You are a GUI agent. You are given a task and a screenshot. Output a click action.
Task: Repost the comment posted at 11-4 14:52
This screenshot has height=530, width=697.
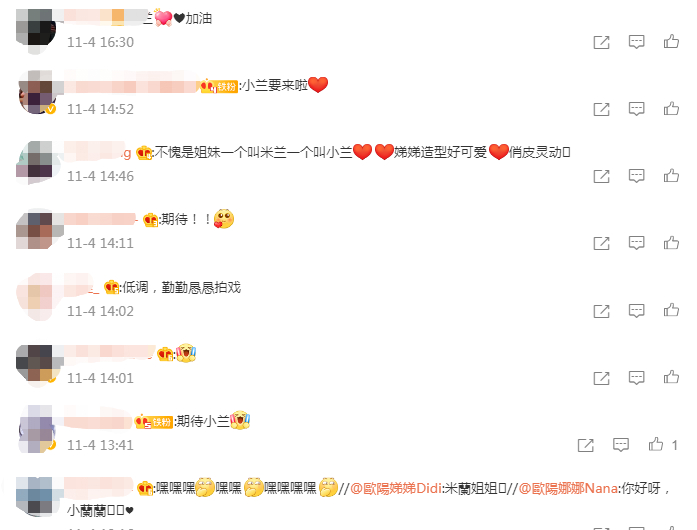click(601, 109)
